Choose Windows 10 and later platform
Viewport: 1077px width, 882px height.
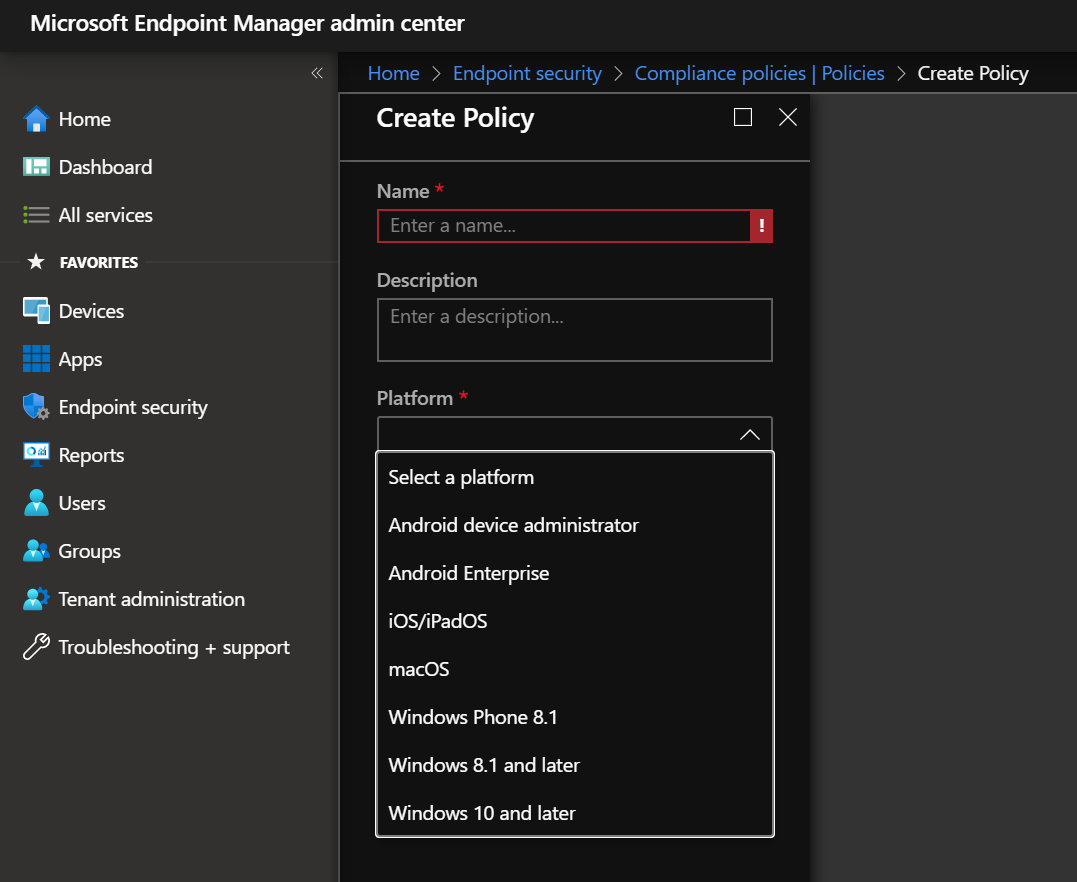(x=481, y=813)
